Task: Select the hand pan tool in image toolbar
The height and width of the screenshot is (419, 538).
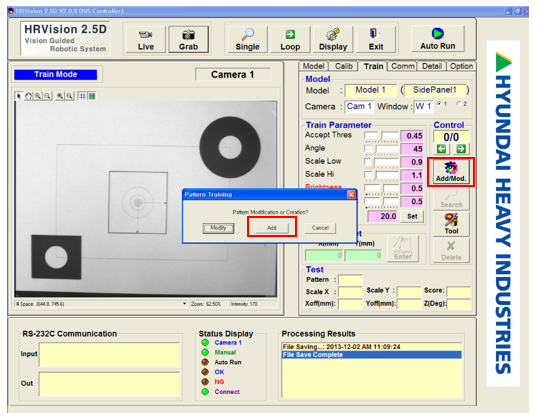Action: tap(28, 96)
